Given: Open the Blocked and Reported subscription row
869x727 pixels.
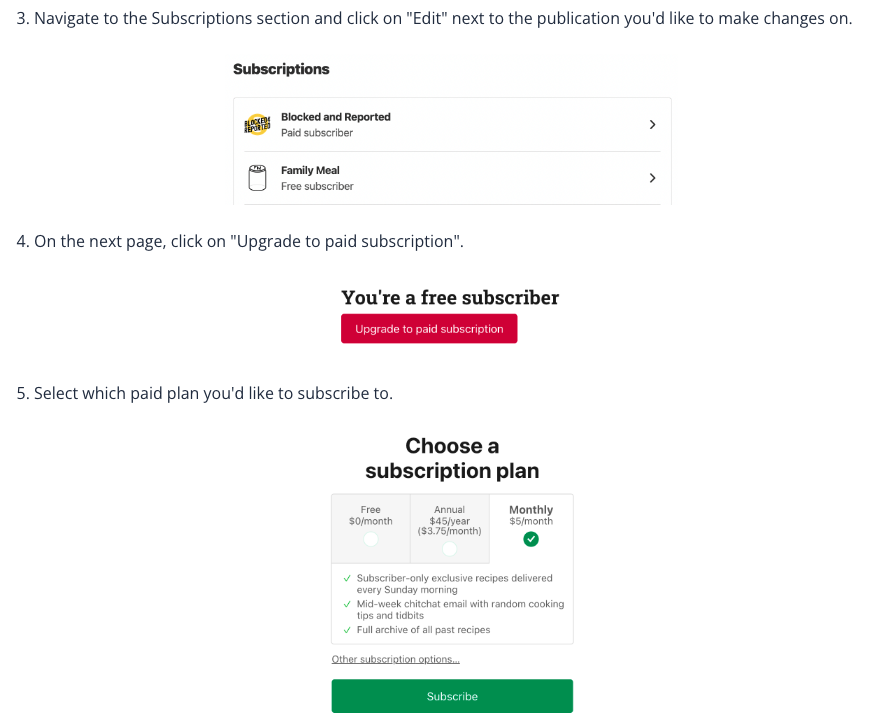Looking at the screenshot, I should [x=450, y=125].
